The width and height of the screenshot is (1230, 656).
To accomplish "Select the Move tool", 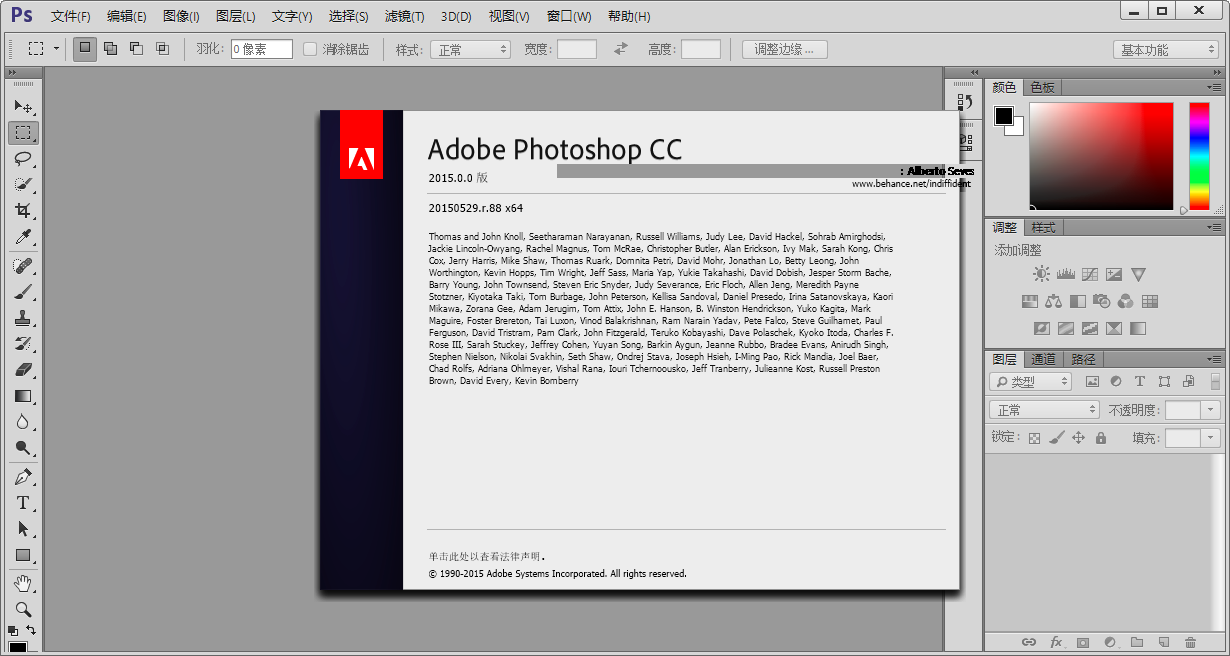I will tap(23, 106).
